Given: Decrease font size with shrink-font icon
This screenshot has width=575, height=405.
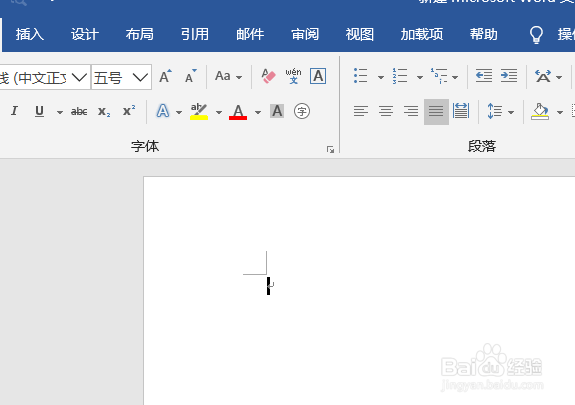Looking at the screenshot, I should [190, 76].
